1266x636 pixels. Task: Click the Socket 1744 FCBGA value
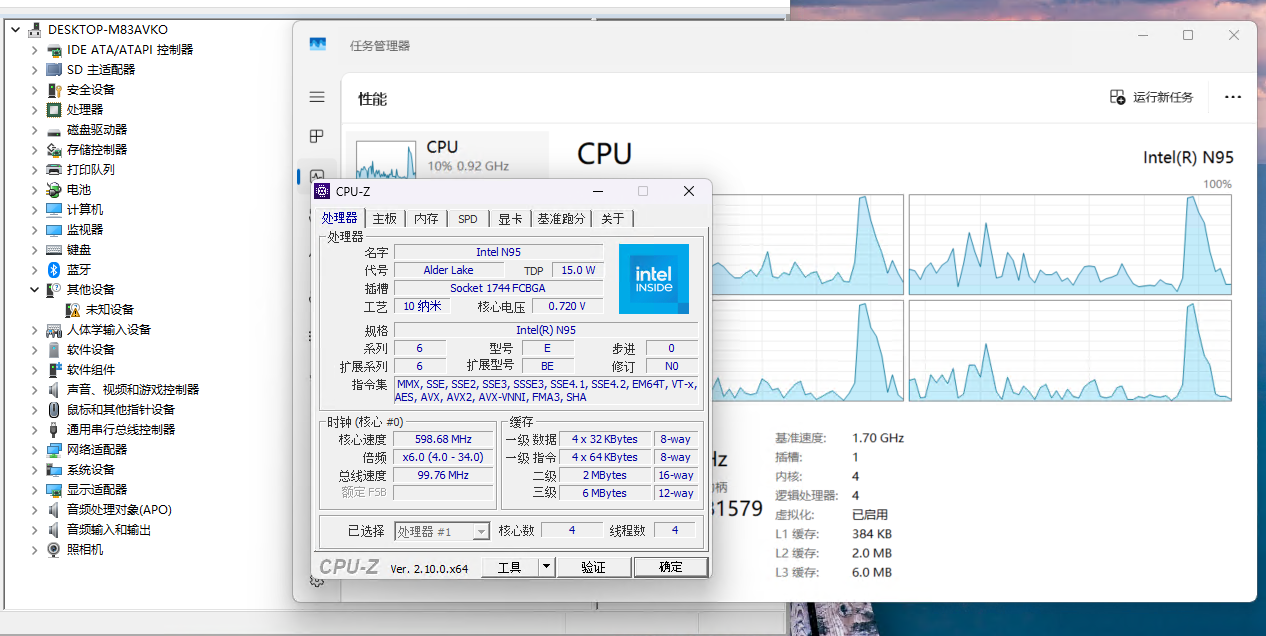(498, 288)
